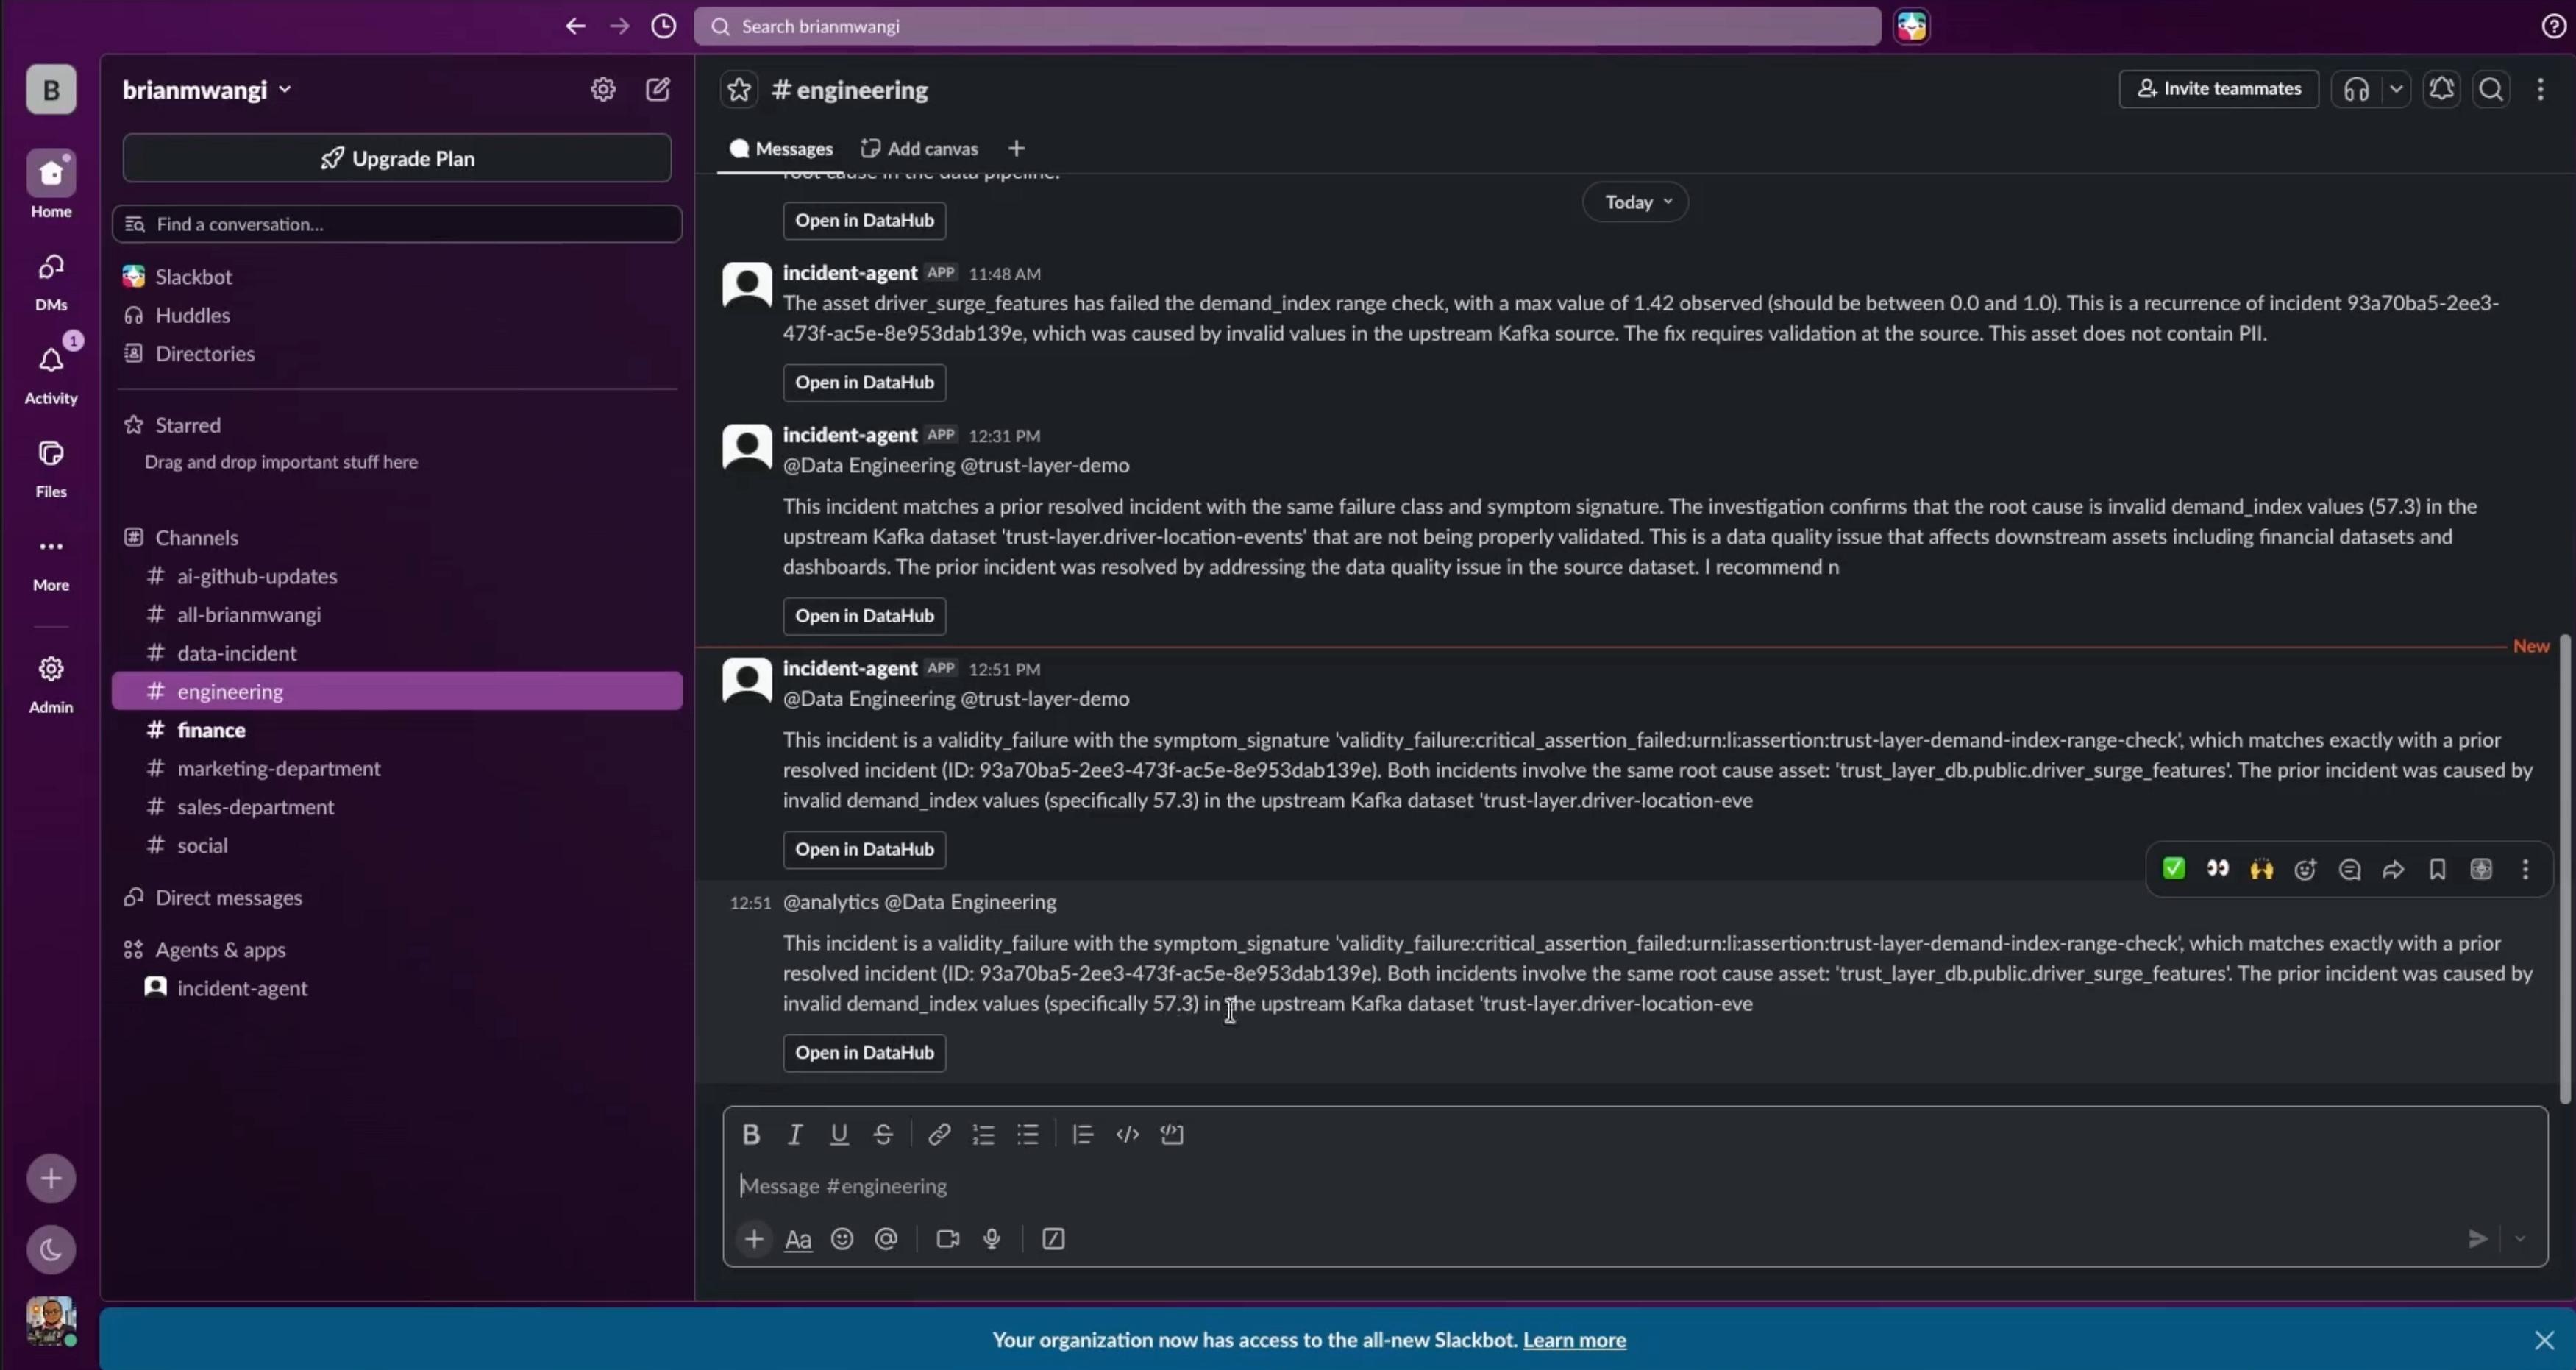This screenshot has width=2576, height=1370.
Task: Click the create new plus button
Action: 51,1178
